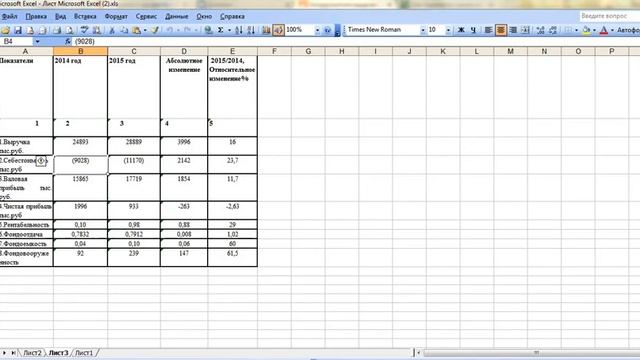Switch to the Лист1 sheet tab
The image size is (640, 360).
(x=84, y=353)
